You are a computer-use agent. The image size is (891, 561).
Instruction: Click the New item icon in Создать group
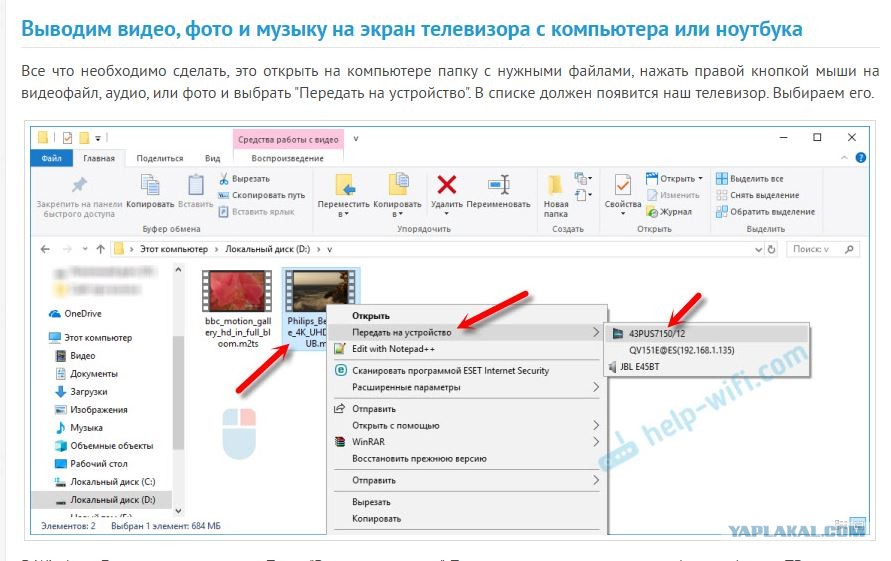tap(582, 178)
